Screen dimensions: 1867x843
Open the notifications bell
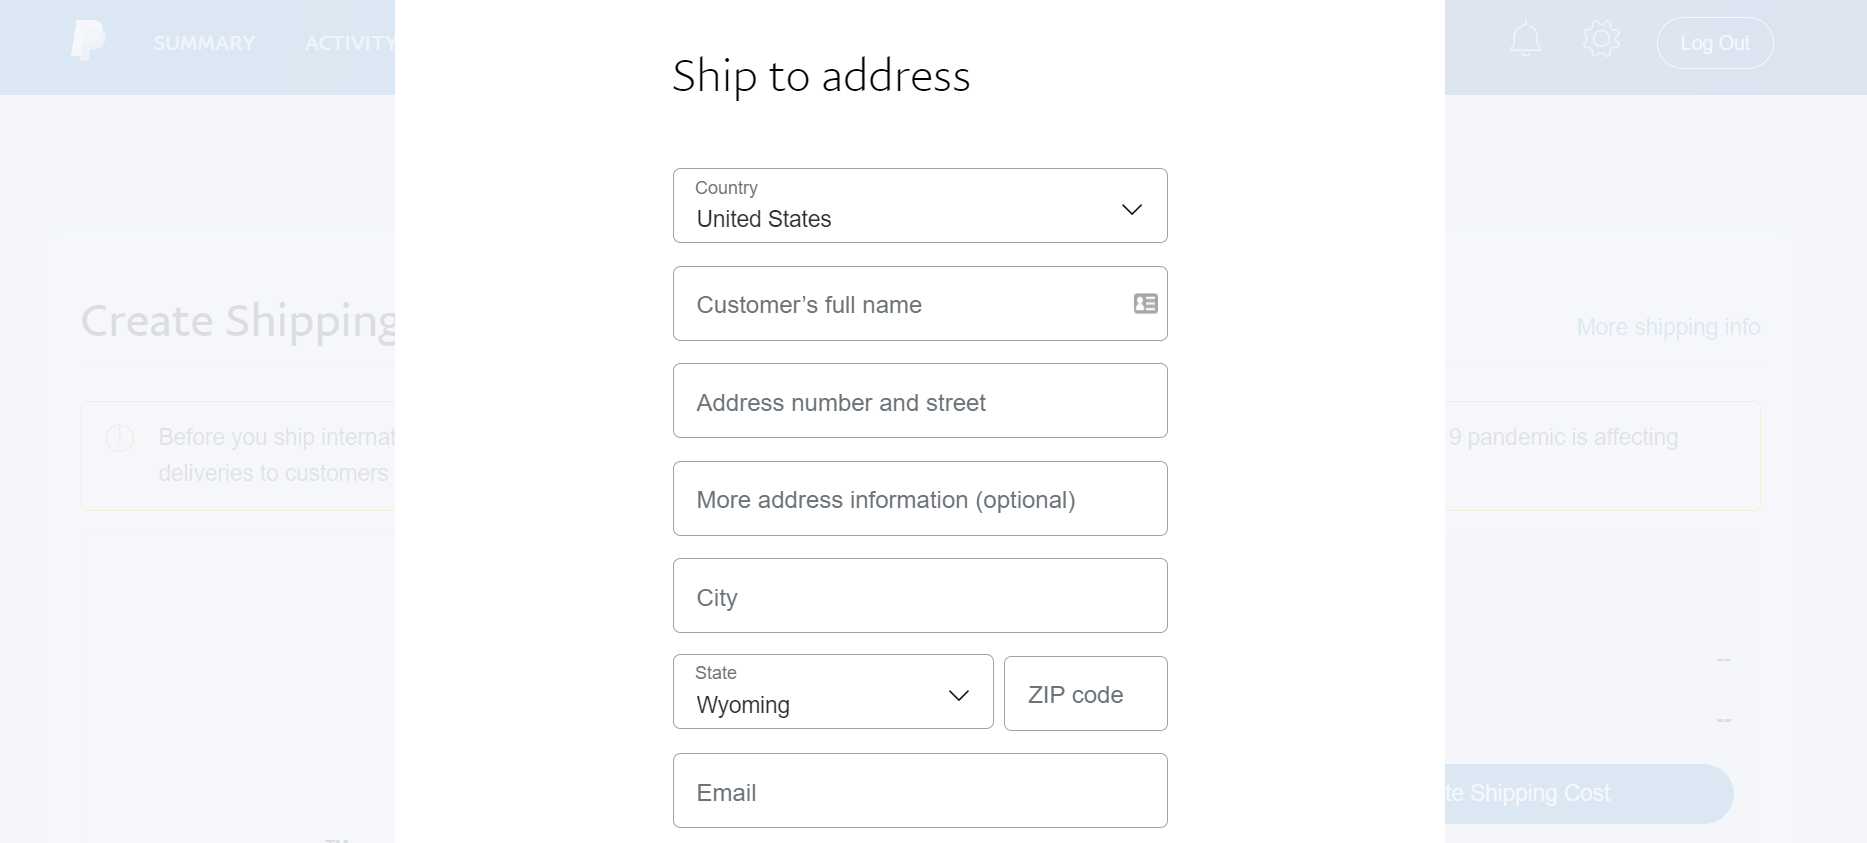point(1525,38)
